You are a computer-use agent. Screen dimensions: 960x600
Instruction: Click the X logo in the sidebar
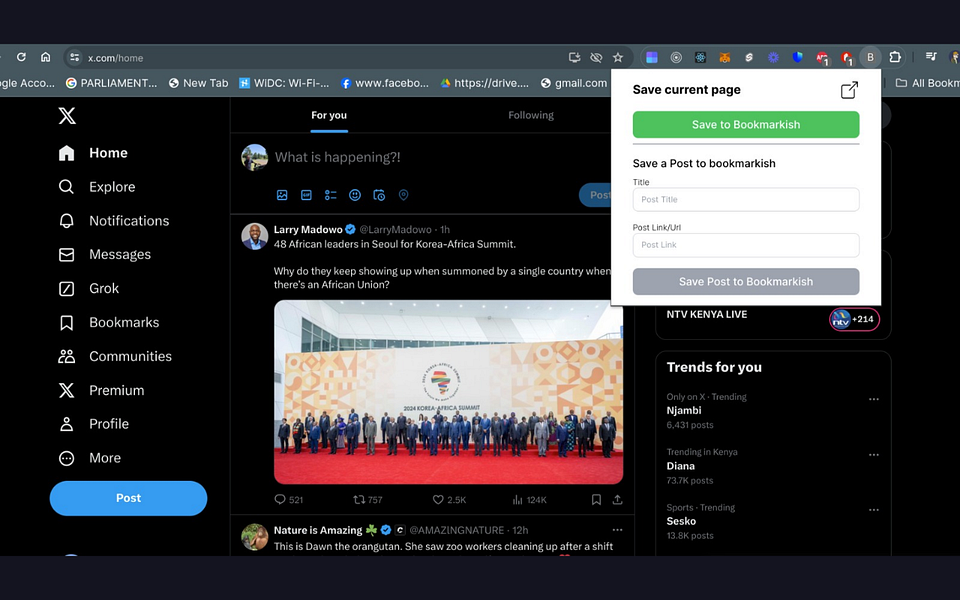(x=67, y=115)
